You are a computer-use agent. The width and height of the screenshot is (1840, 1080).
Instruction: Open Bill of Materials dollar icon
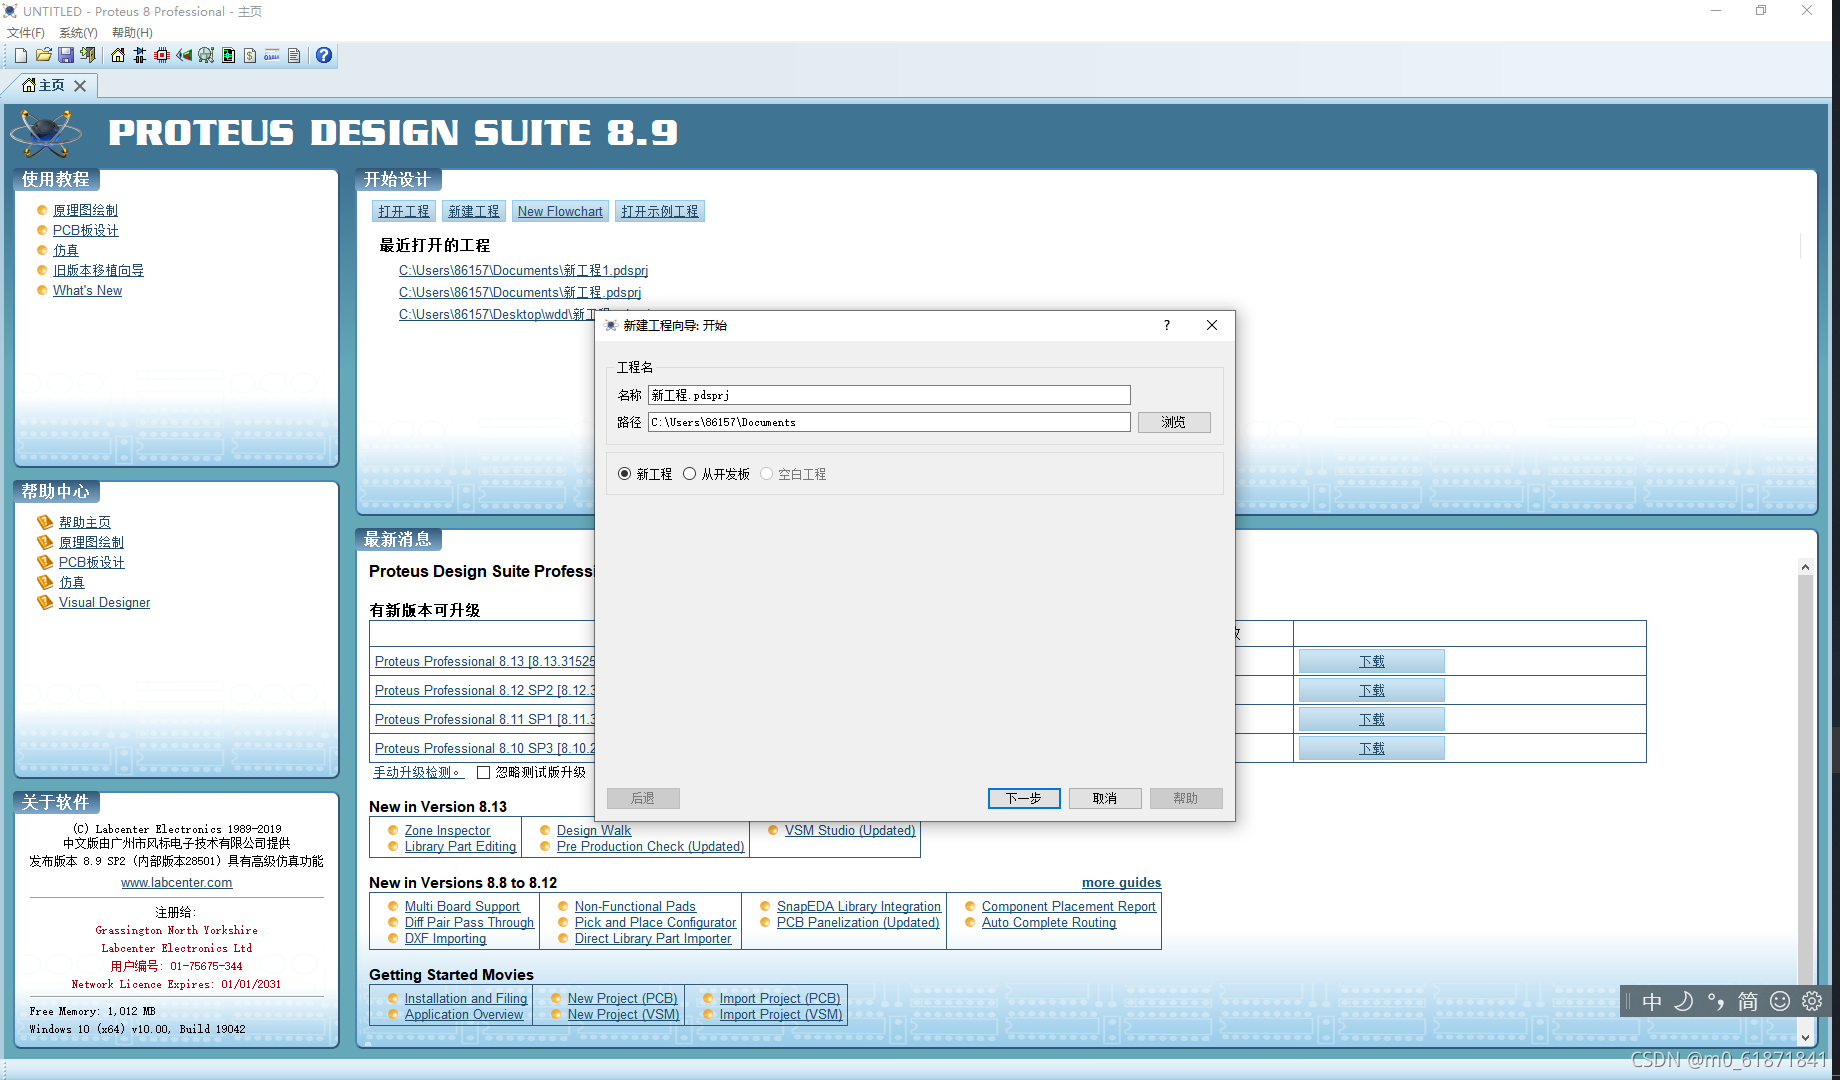tap(250, 56)
